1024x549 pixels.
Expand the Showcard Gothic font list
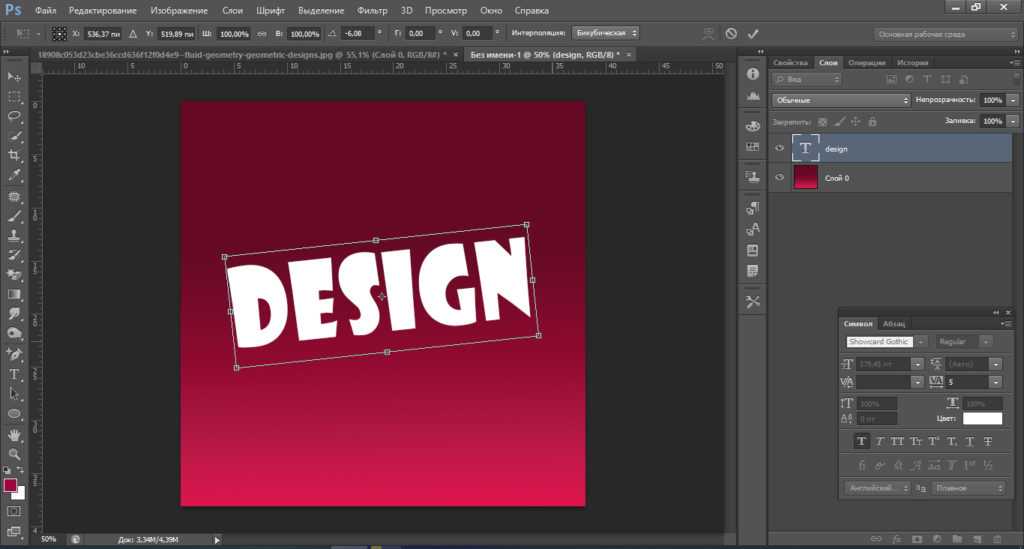921,342
